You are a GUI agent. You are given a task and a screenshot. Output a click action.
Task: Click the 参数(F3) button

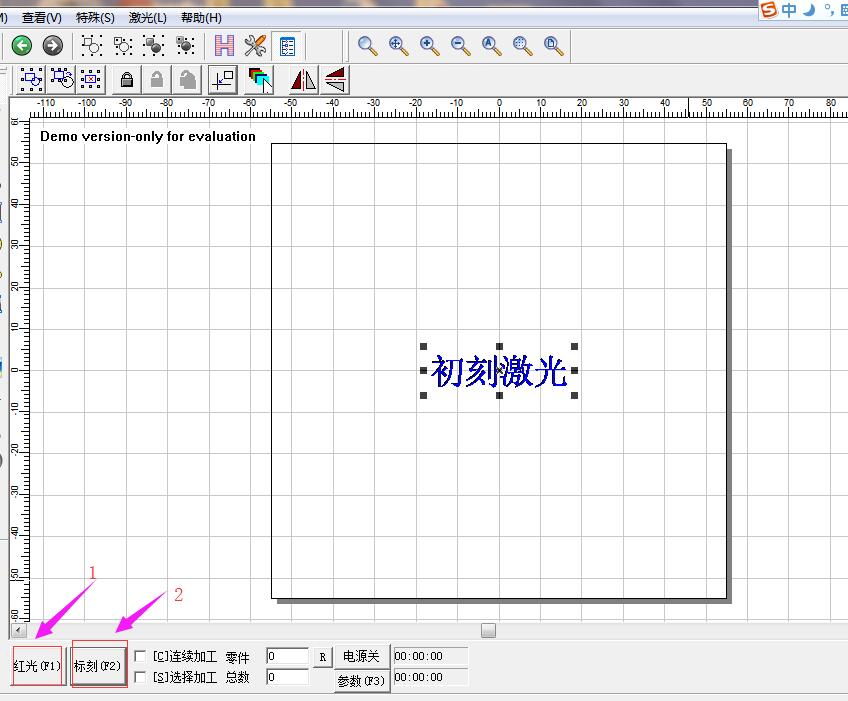[x=361, y=681]
